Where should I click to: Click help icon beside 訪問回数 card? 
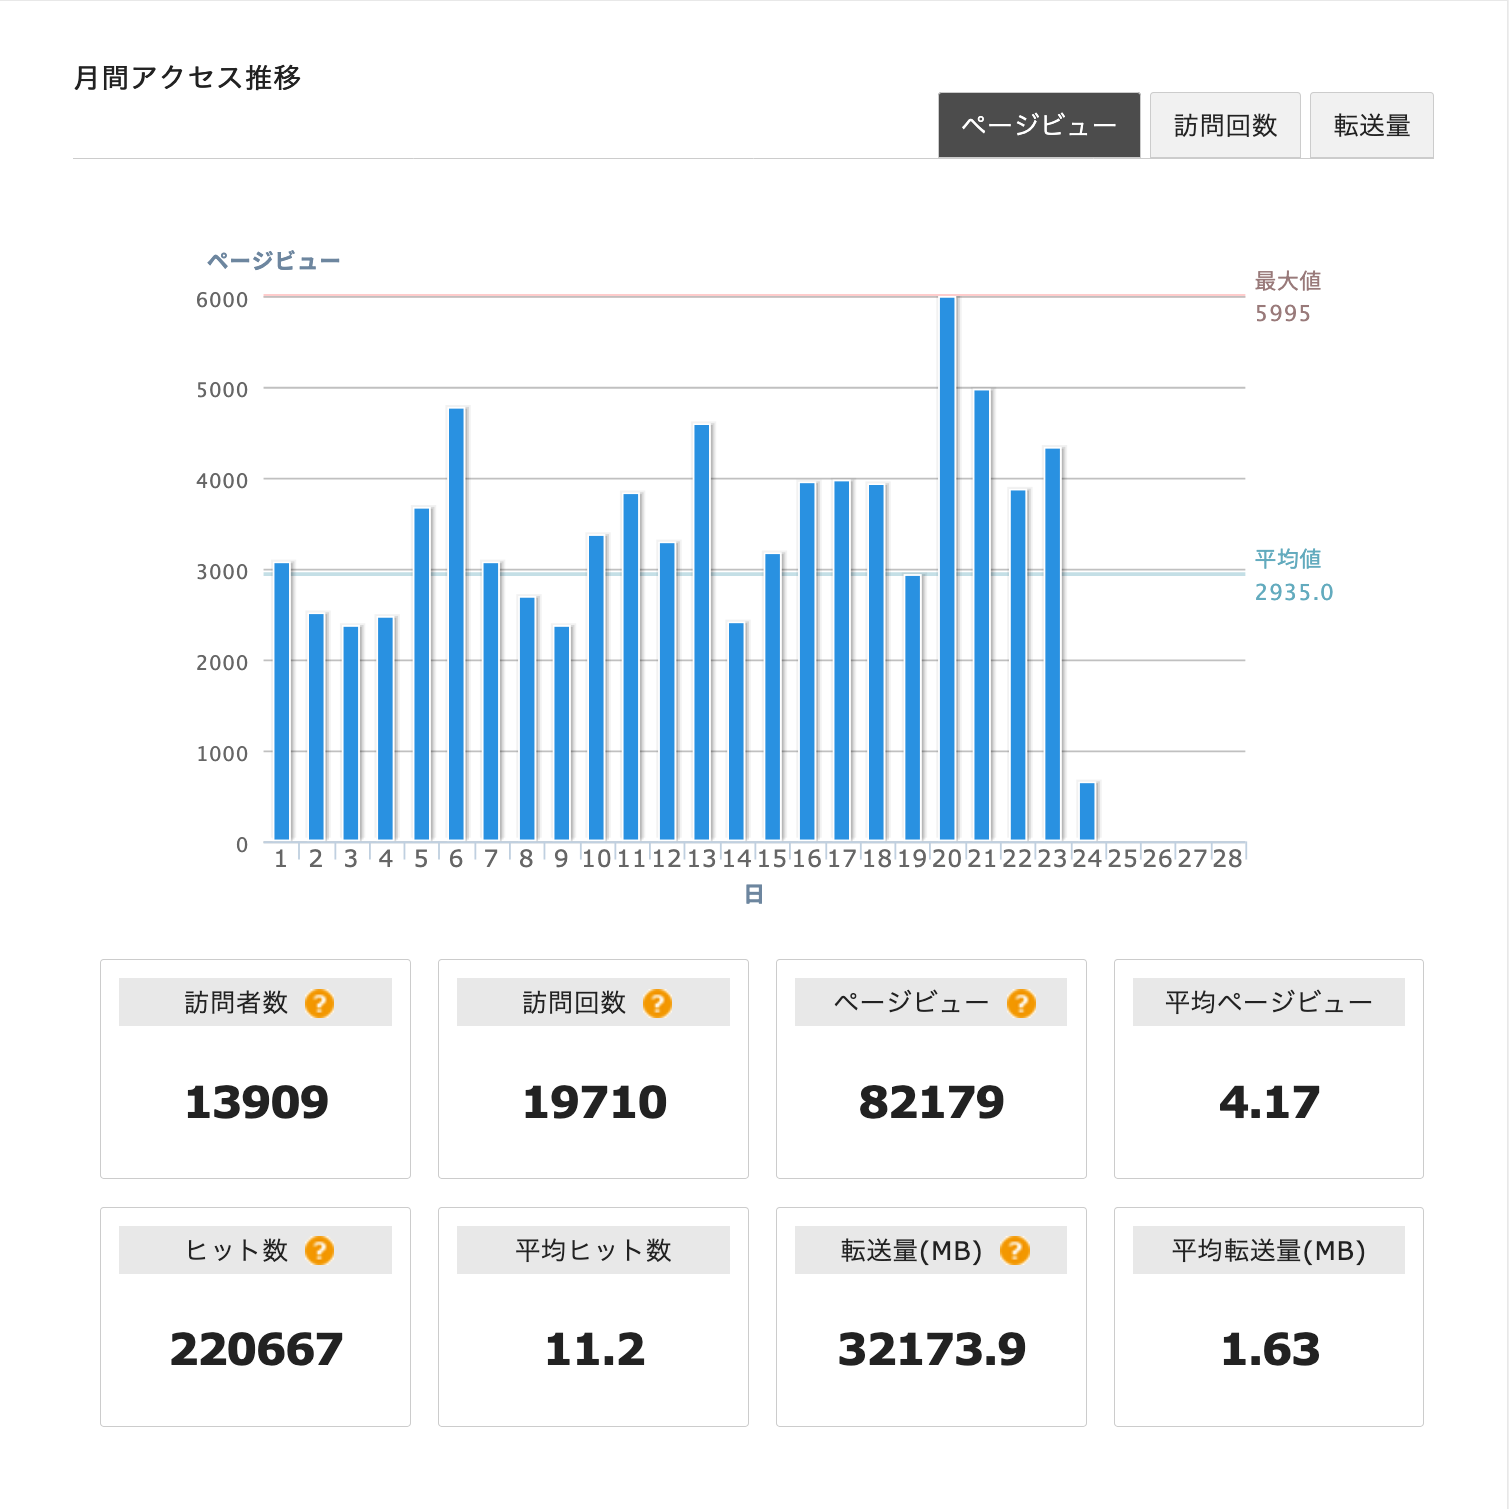click(x=657, y=1003)
